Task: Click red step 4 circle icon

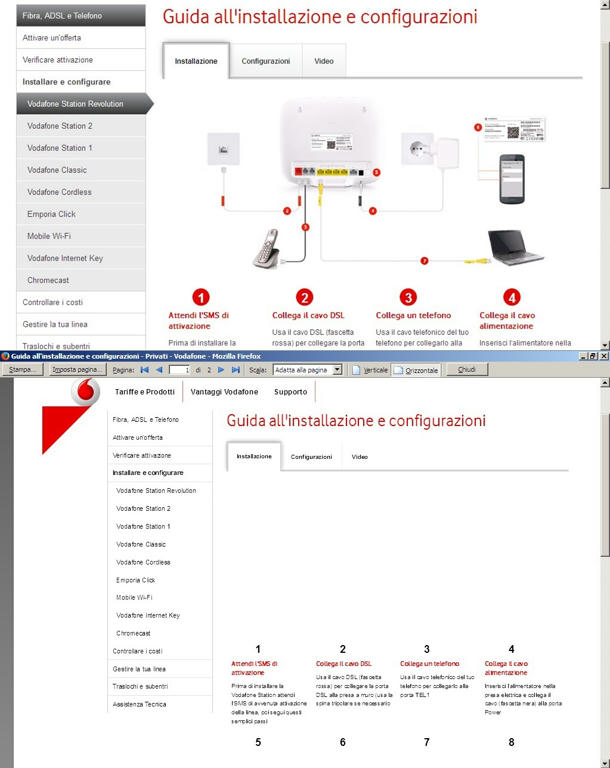Action: (512, 297)
